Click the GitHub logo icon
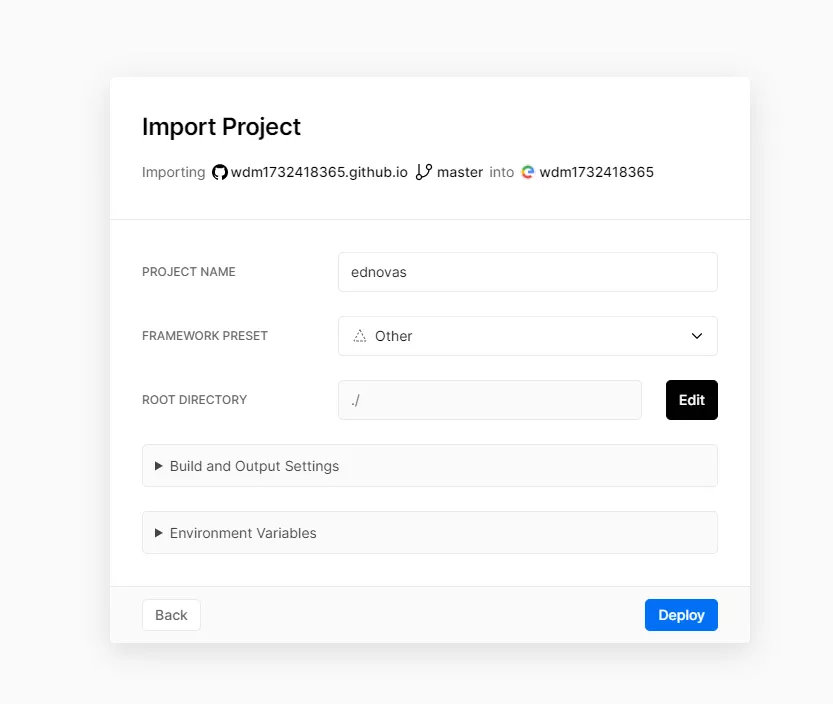The height and width of the screenshot is (704, 833). point(220,172)
